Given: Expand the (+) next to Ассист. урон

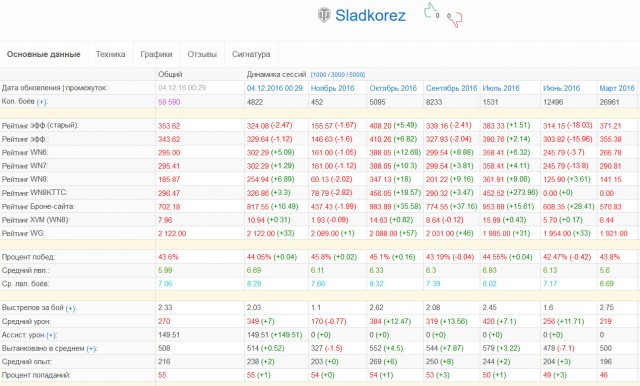Looking at the screenshot, I should click(51, 335).
